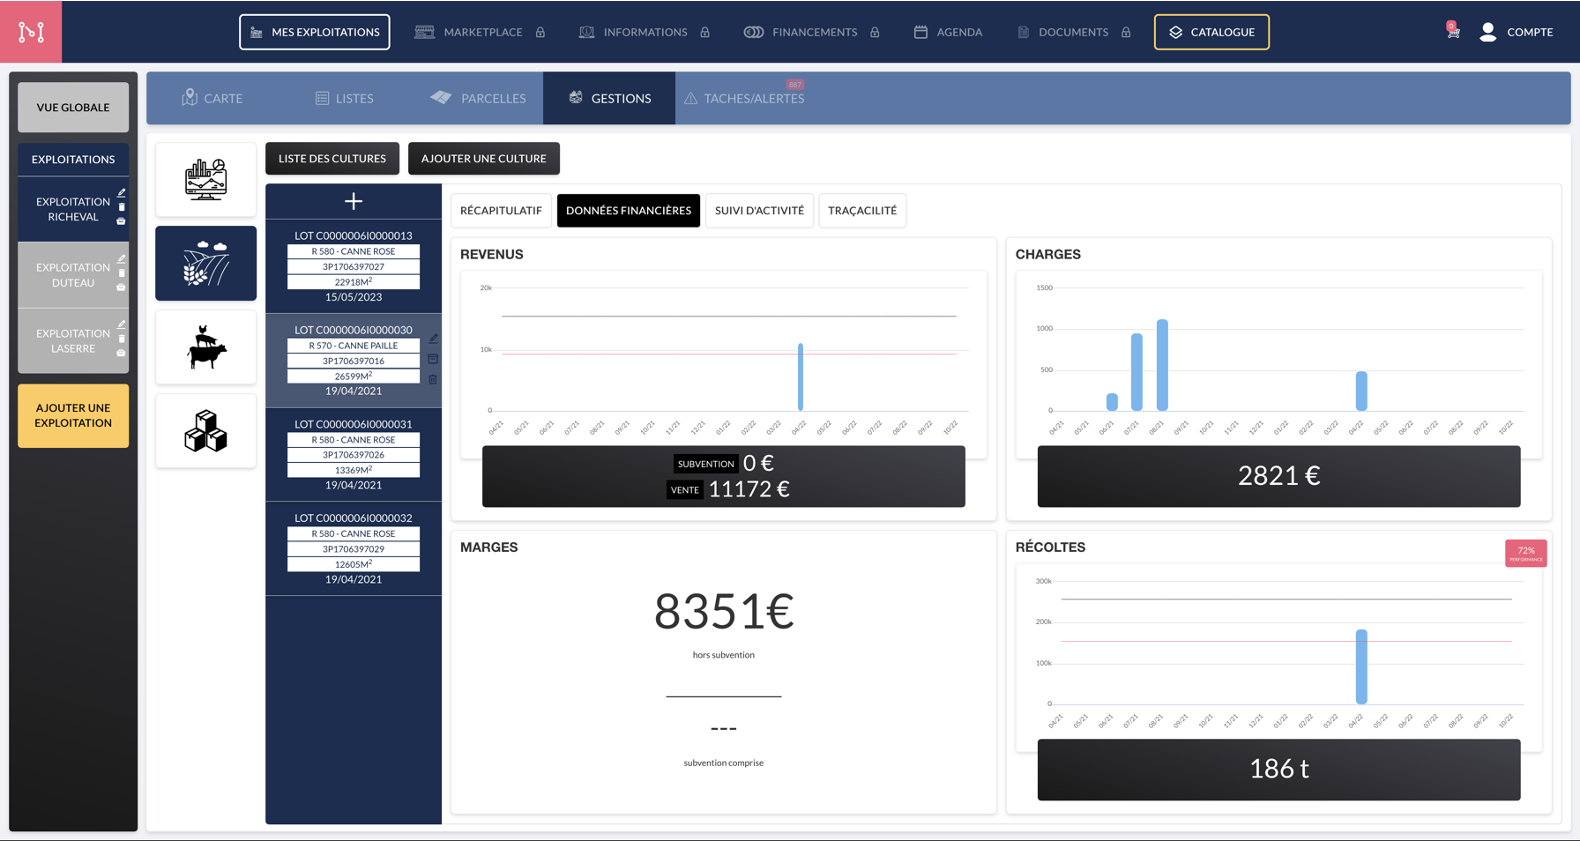1580x842 pixels.
Task: Click Ajouter une culture button
Action: [483, 159]
